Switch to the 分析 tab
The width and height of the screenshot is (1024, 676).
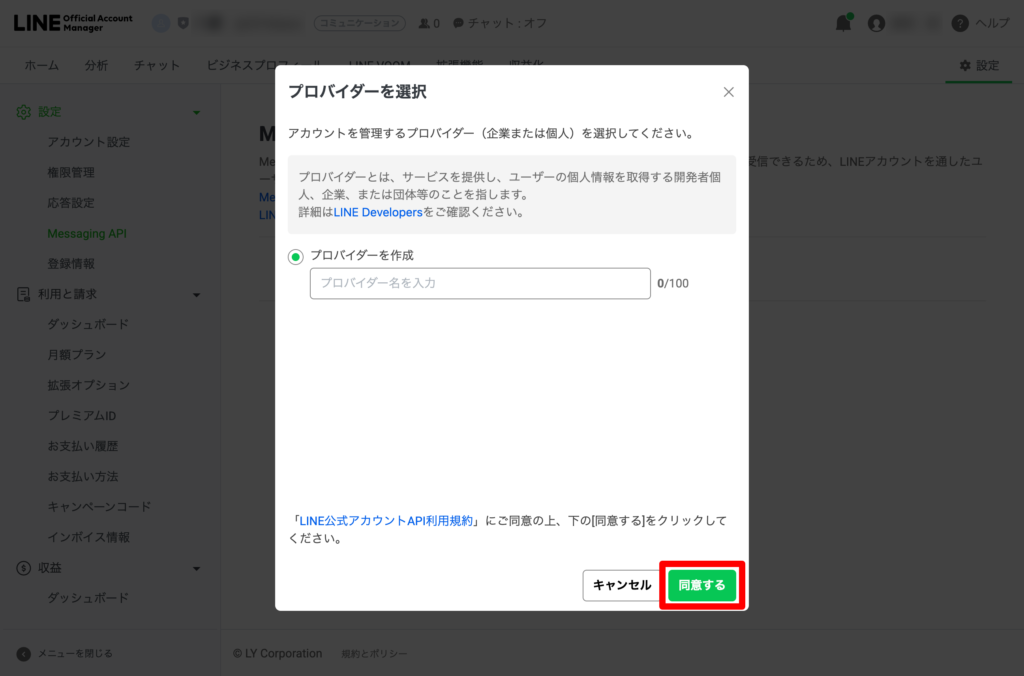pyautogui.click(x=96, y=65)
